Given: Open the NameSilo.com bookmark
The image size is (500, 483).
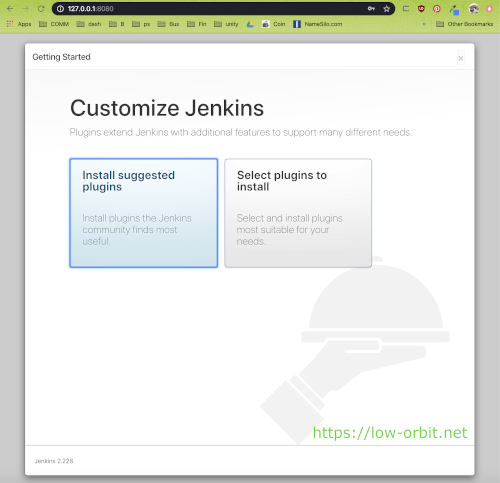Looking at the screenshot, I should [318, 24].
